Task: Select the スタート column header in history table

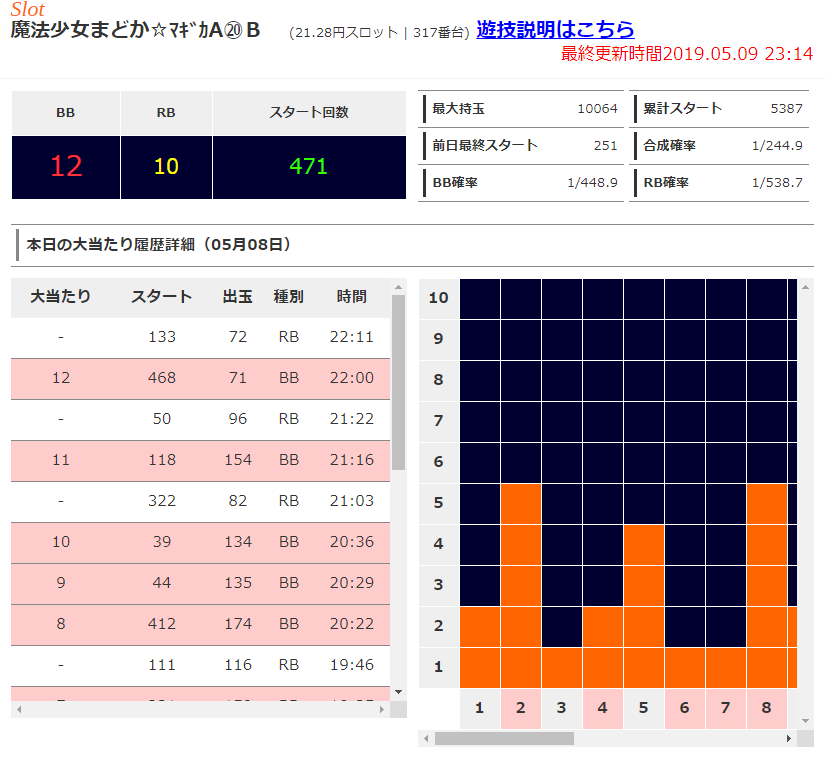Action: (162, 297)
